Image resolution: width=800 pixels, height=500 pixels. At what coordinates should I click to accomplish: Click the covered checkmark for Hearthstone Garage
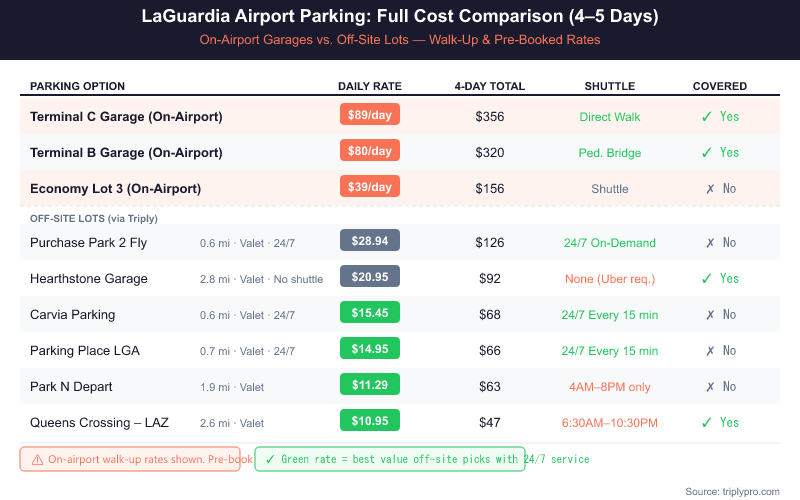click(707, 279)
